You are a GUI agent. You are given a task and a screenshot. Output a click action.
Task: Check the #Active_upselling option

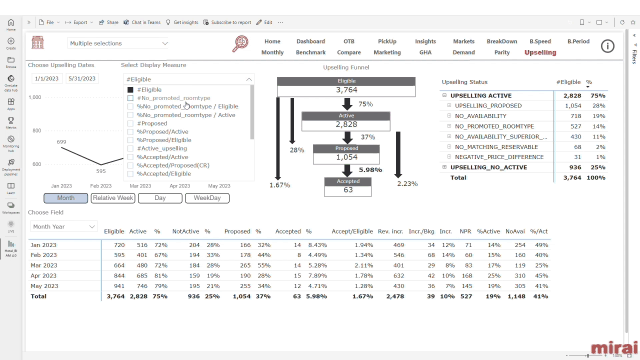(130, 149)
